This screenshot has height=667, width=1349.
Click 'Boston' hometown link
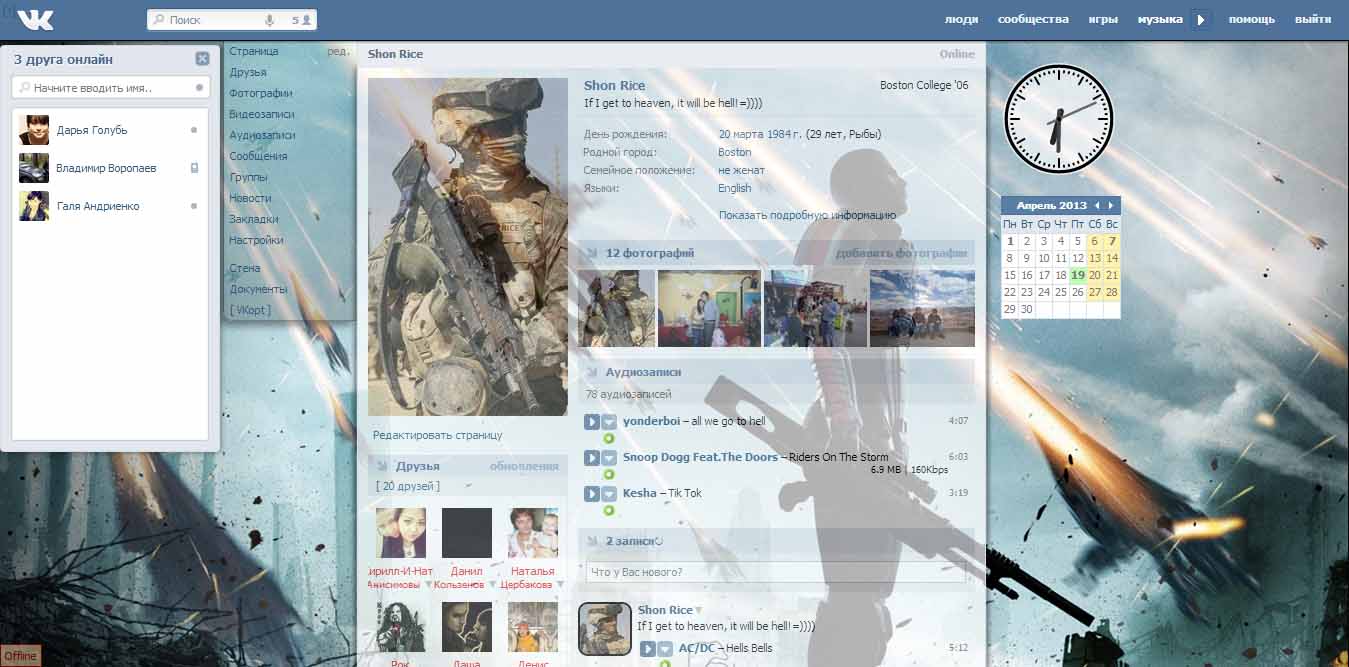point(735,152)
